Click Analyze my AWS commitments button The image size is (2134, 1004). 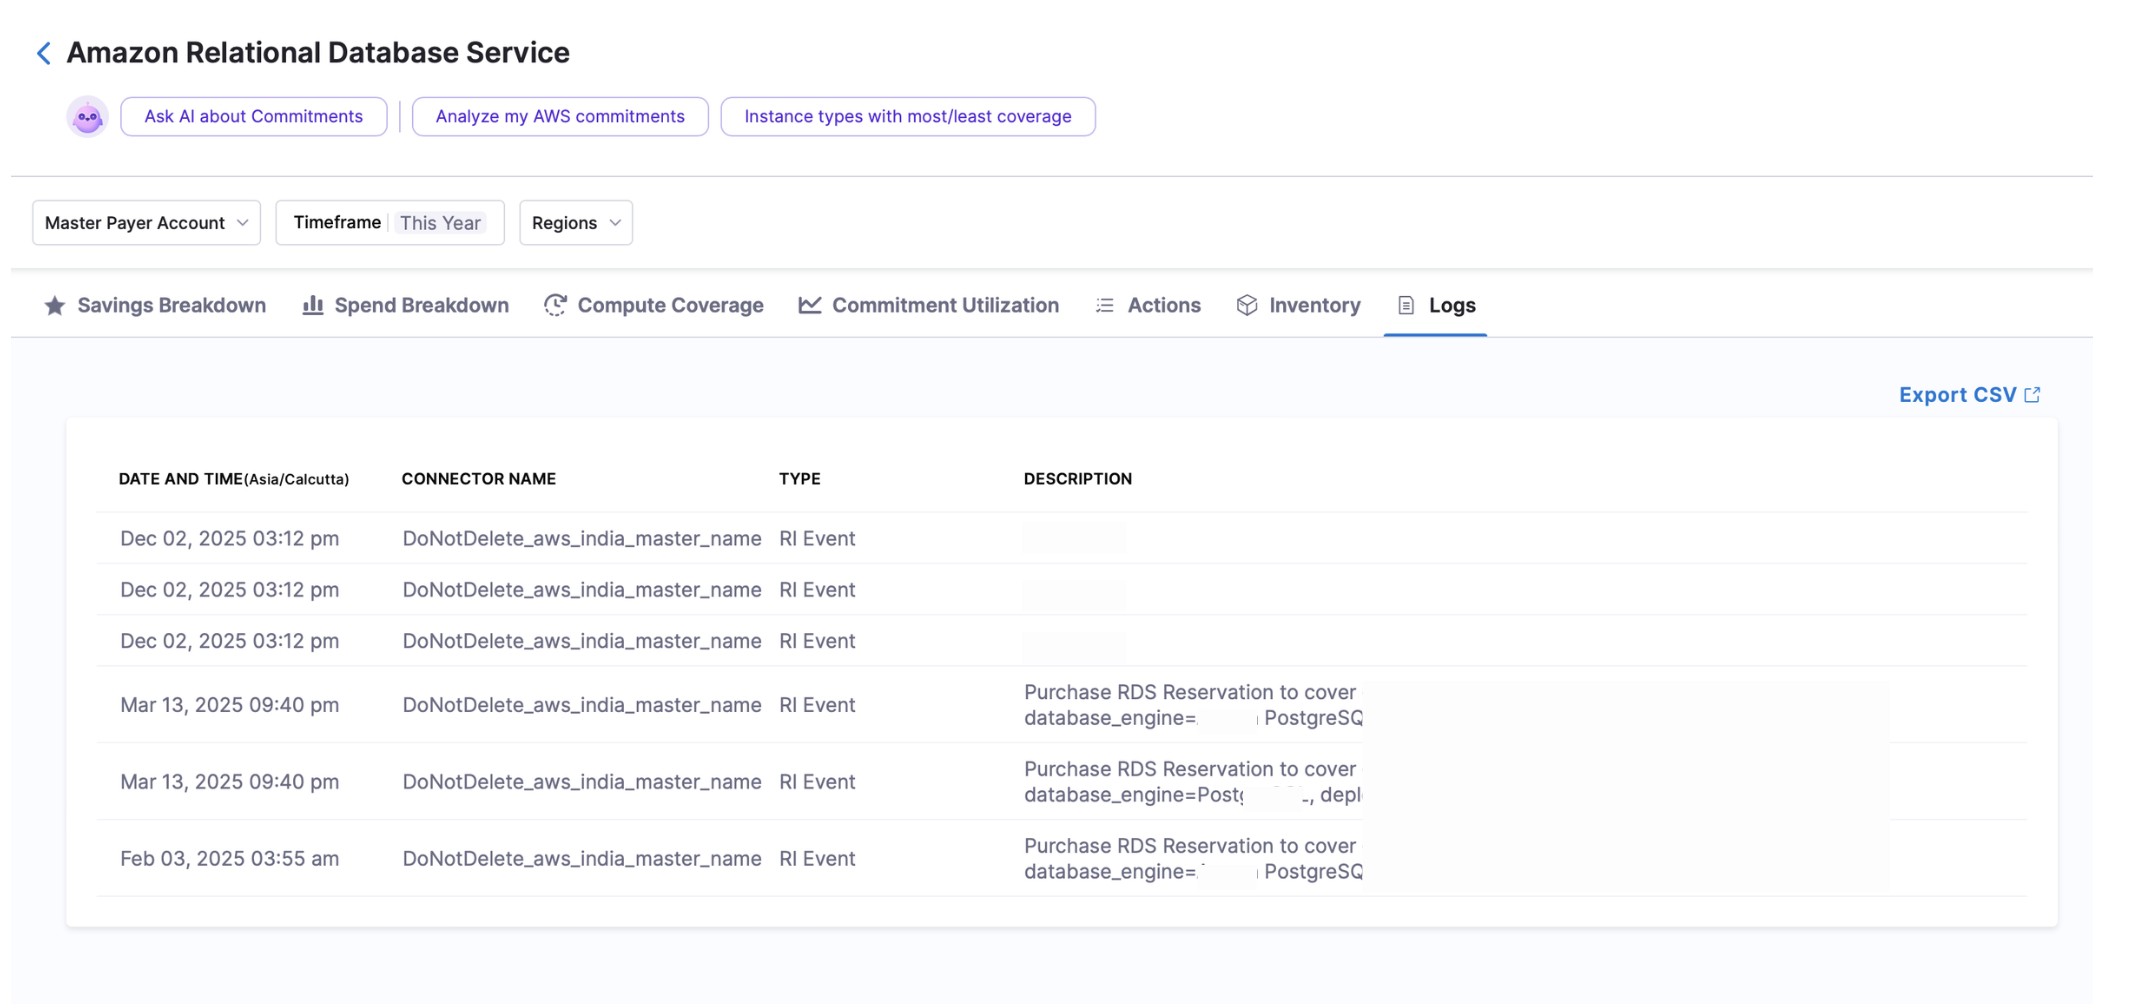(x=560, y=117)
